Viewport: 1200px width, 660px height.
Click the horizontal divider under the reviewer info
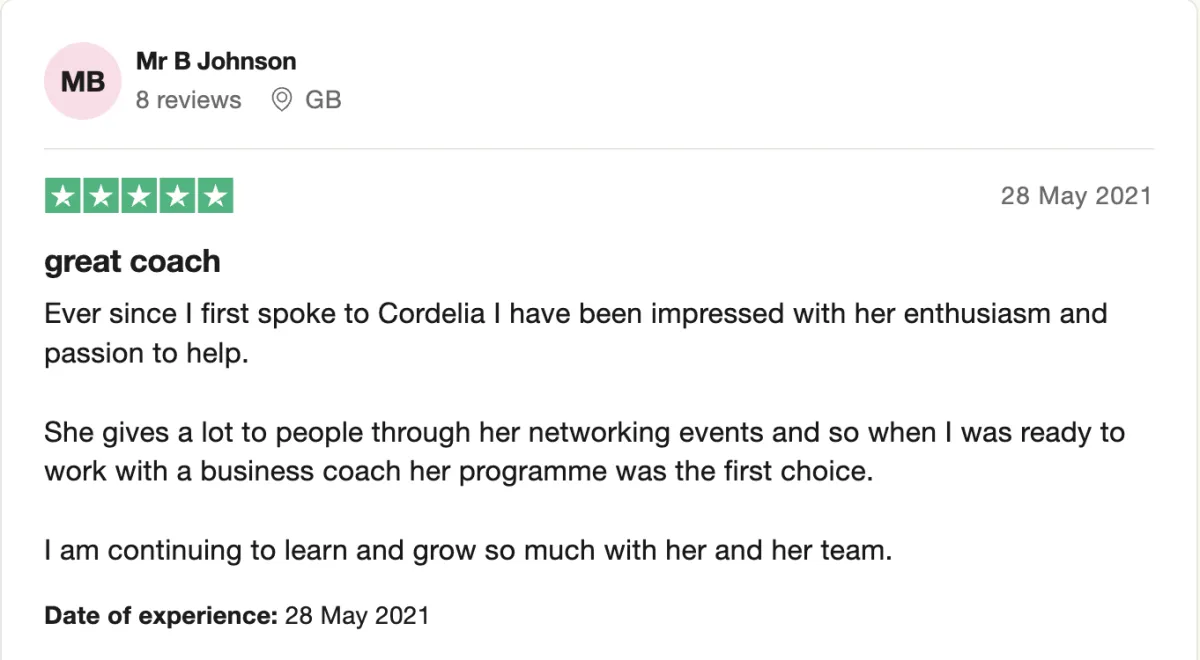[599, 149]
